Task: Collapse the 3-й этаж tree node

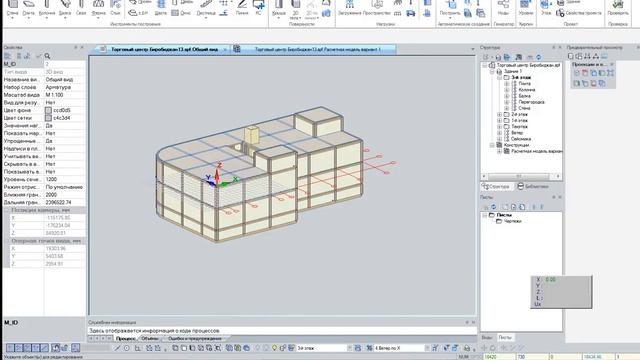Action: [x=499, y=77]
